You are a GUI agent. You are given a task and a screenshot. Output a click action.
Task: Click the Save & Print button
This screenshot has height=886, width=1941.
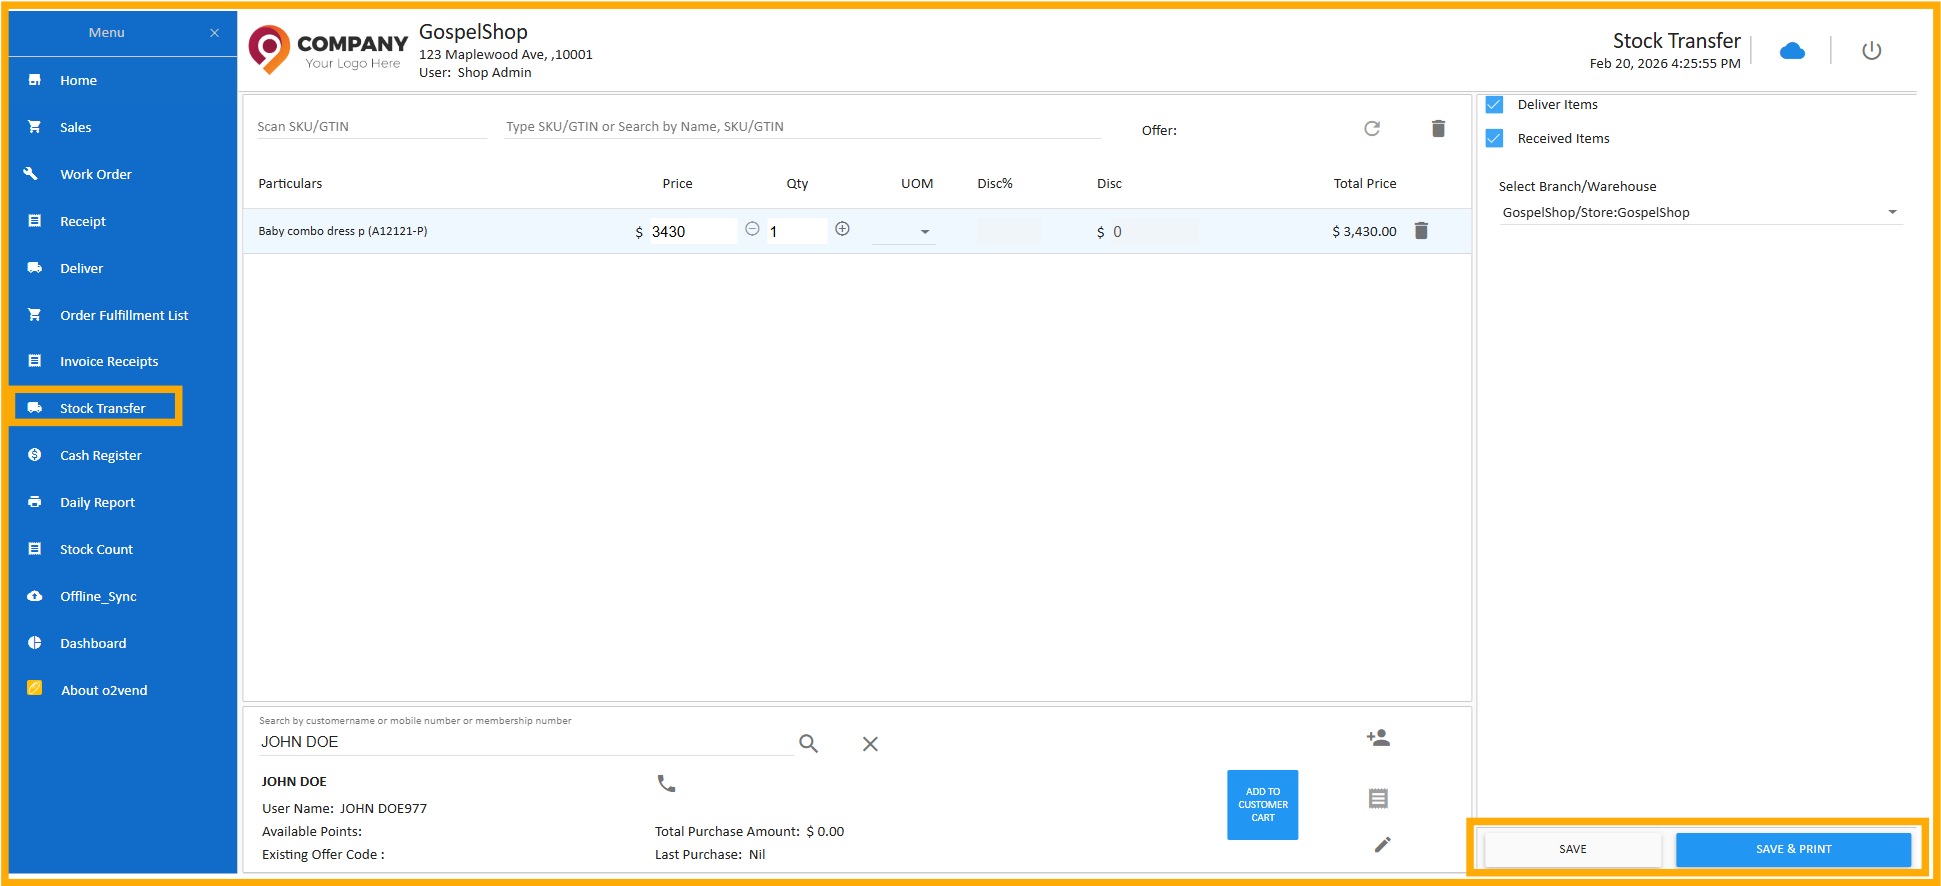[x=1793, y=849]
